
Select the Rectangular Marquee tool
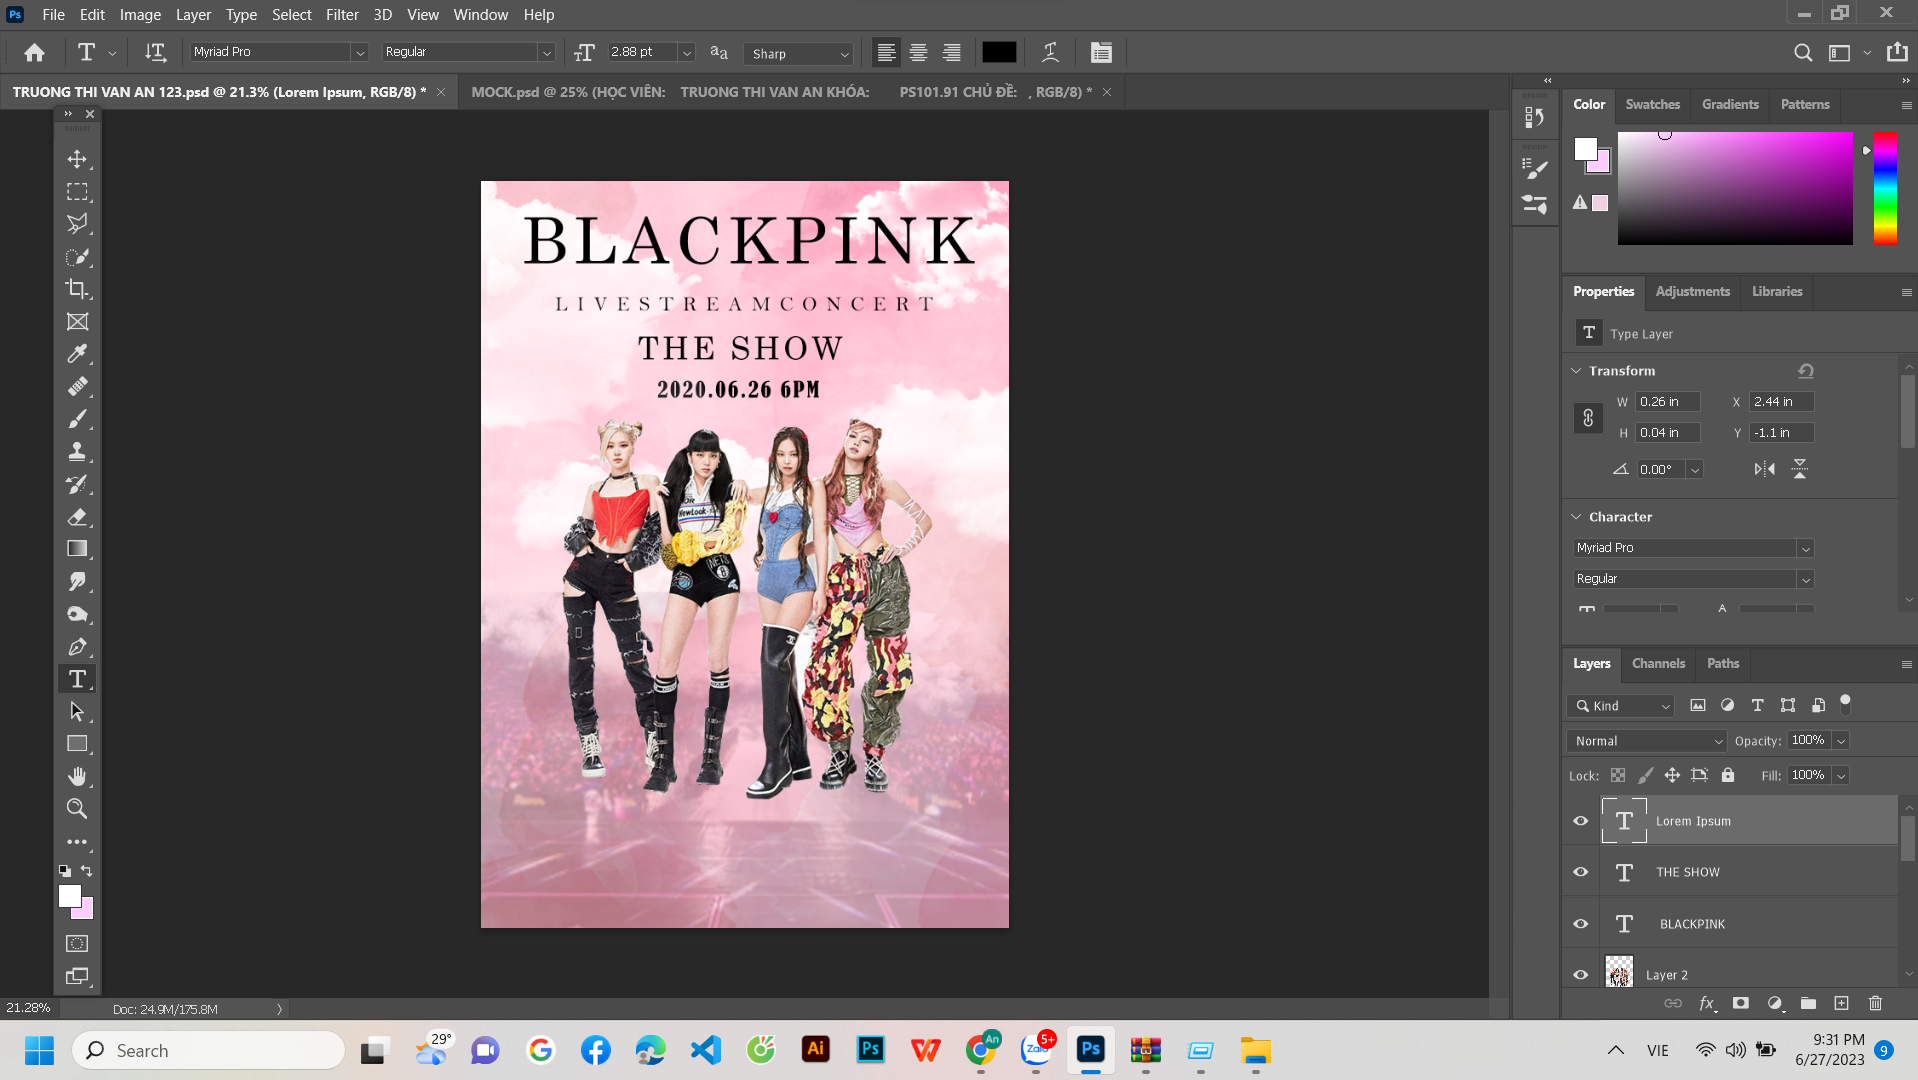[77, 191]
